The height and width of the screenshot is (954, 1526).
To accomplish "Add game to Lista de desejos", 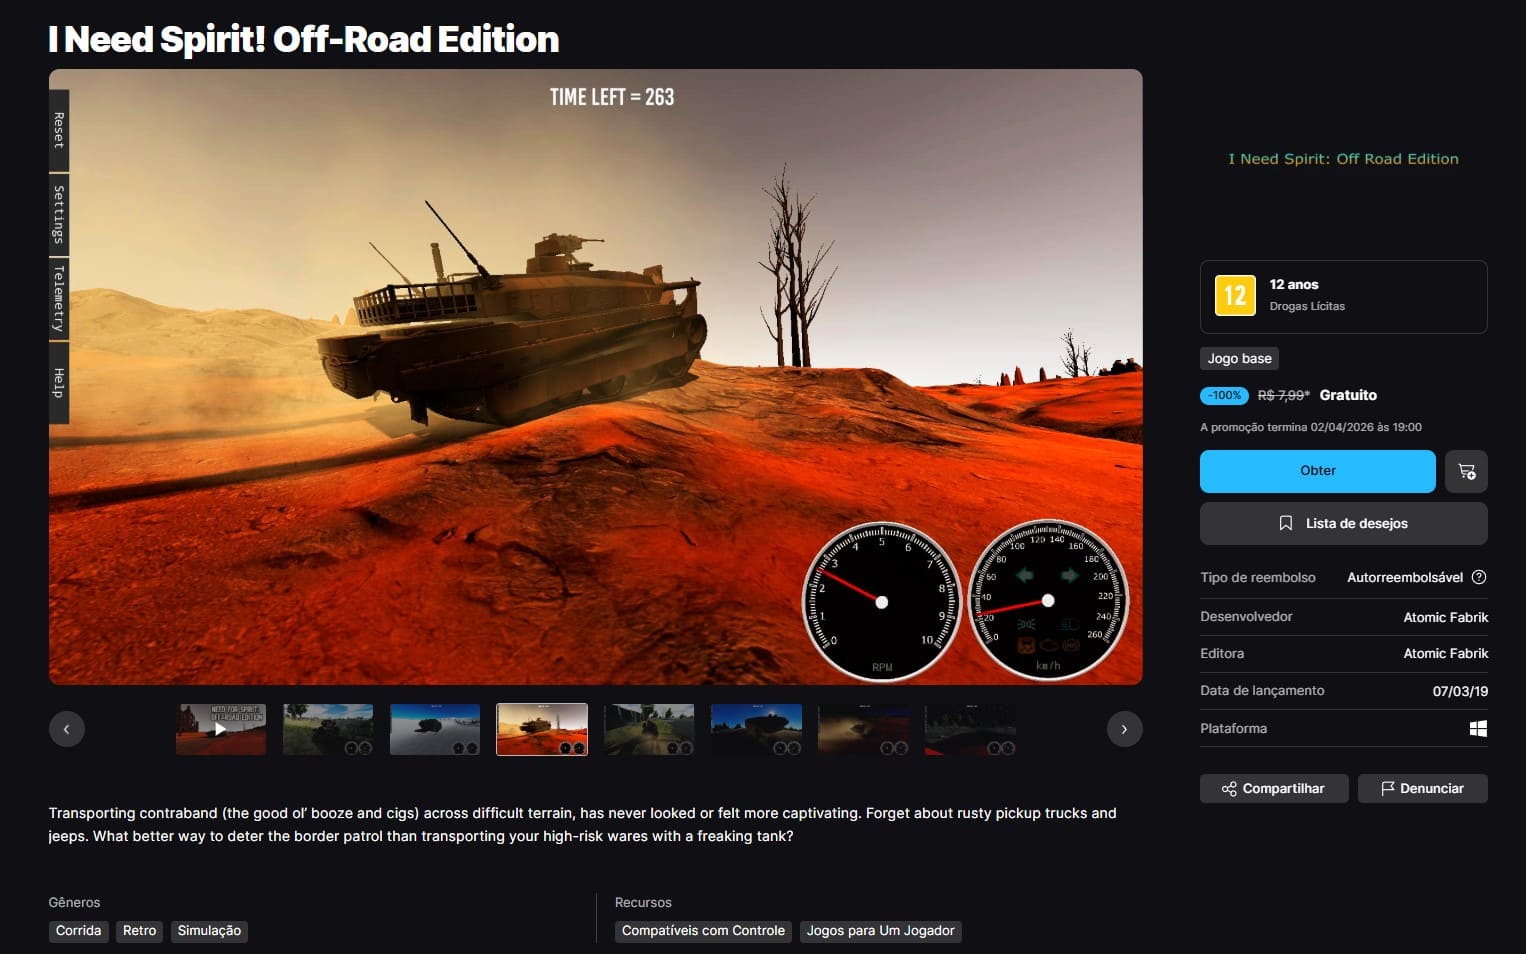I will click(x=1343, y=523).
